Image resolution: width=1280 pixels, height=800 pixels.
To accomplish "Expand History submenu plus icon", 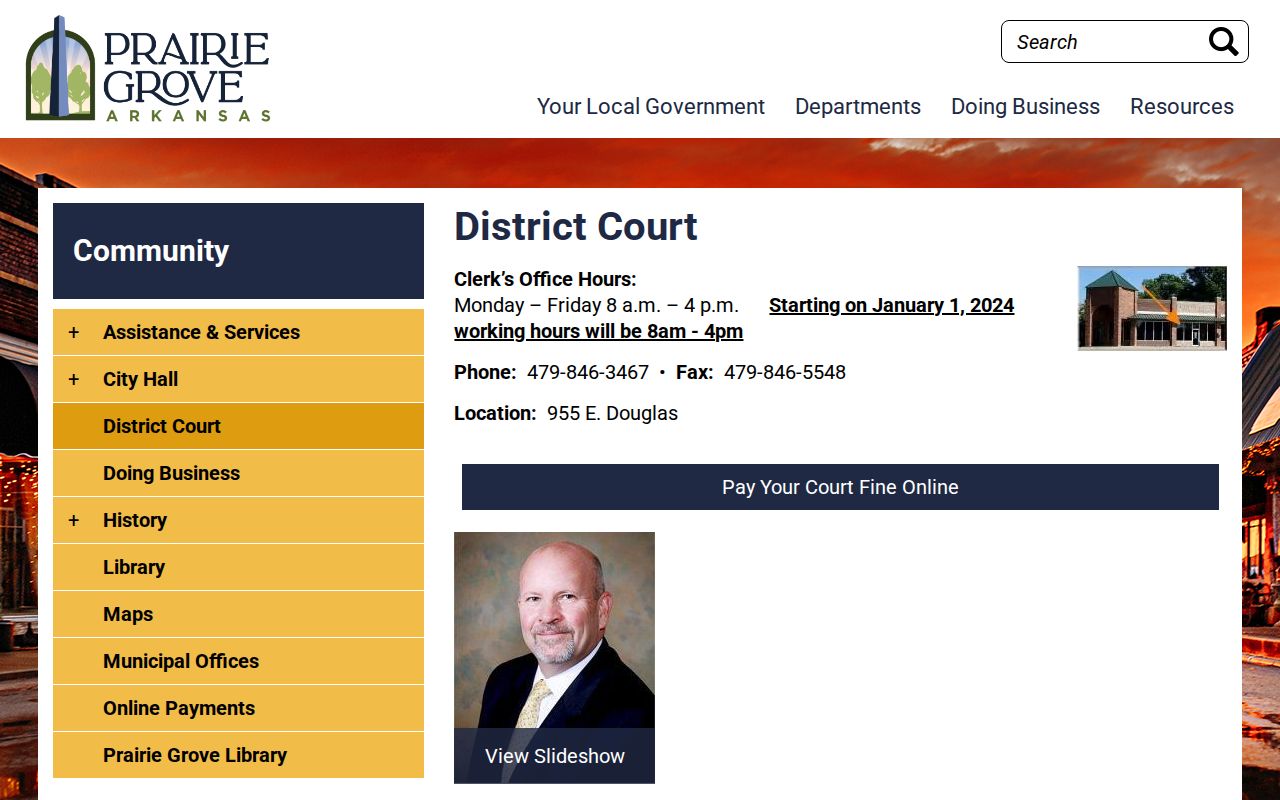I will (73, 520).
